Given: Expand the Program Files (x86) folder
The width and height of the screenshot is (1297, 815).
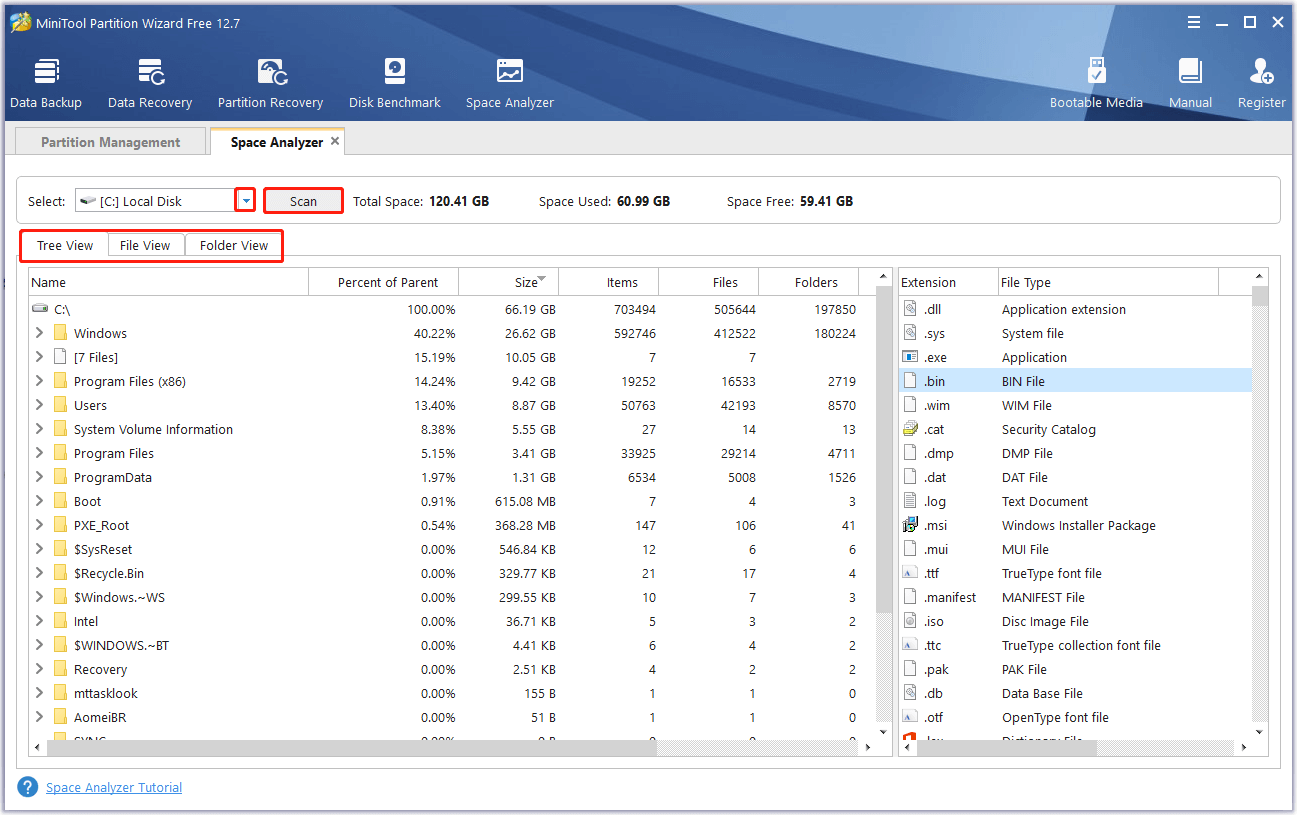Looking at the screenshot, I should 39,381.
